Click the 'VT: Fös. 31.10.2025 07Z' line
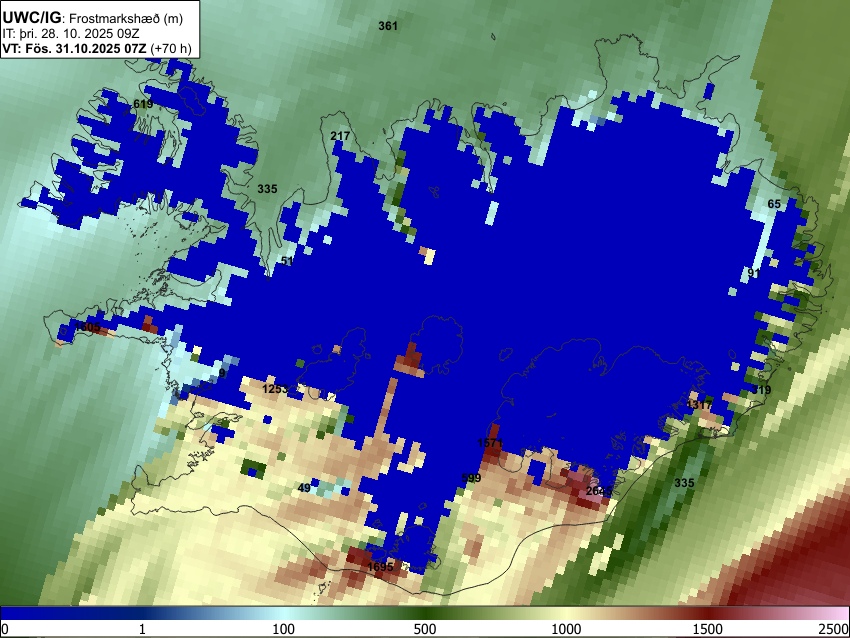Viewport: 850px width, 638px height. [x=97, y=48]
